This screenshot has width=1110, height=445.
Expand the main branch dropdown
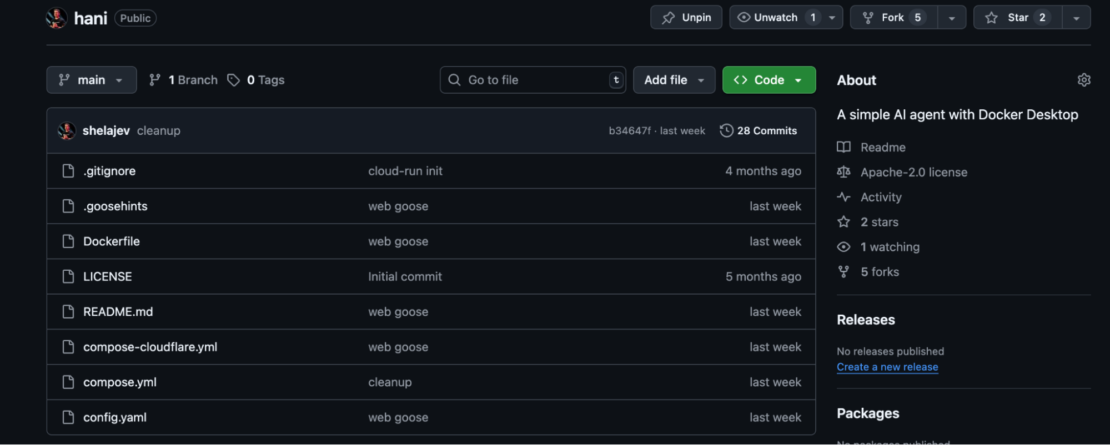coord(91,80)
